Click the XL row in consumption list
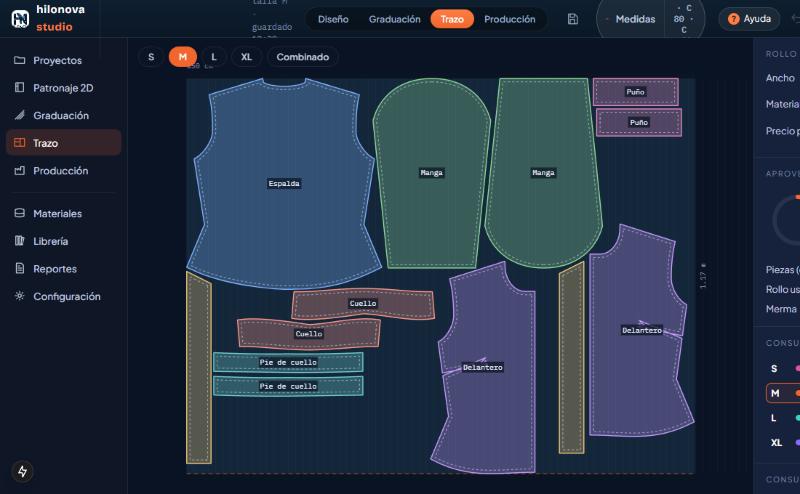Image resolution: width=800 pixels, height=494 pixels. tap(783, 442)
